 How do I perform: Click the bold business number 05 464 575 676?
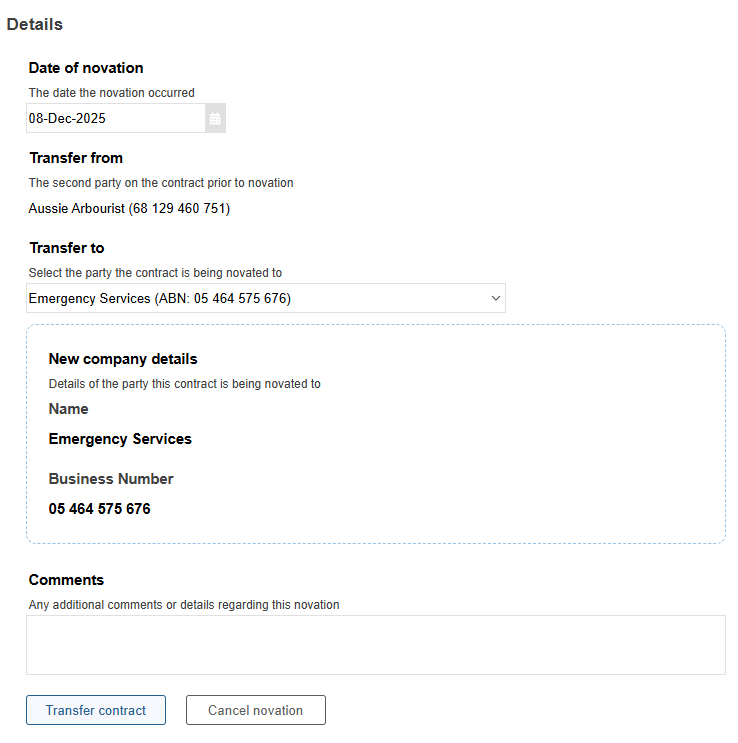100,509
